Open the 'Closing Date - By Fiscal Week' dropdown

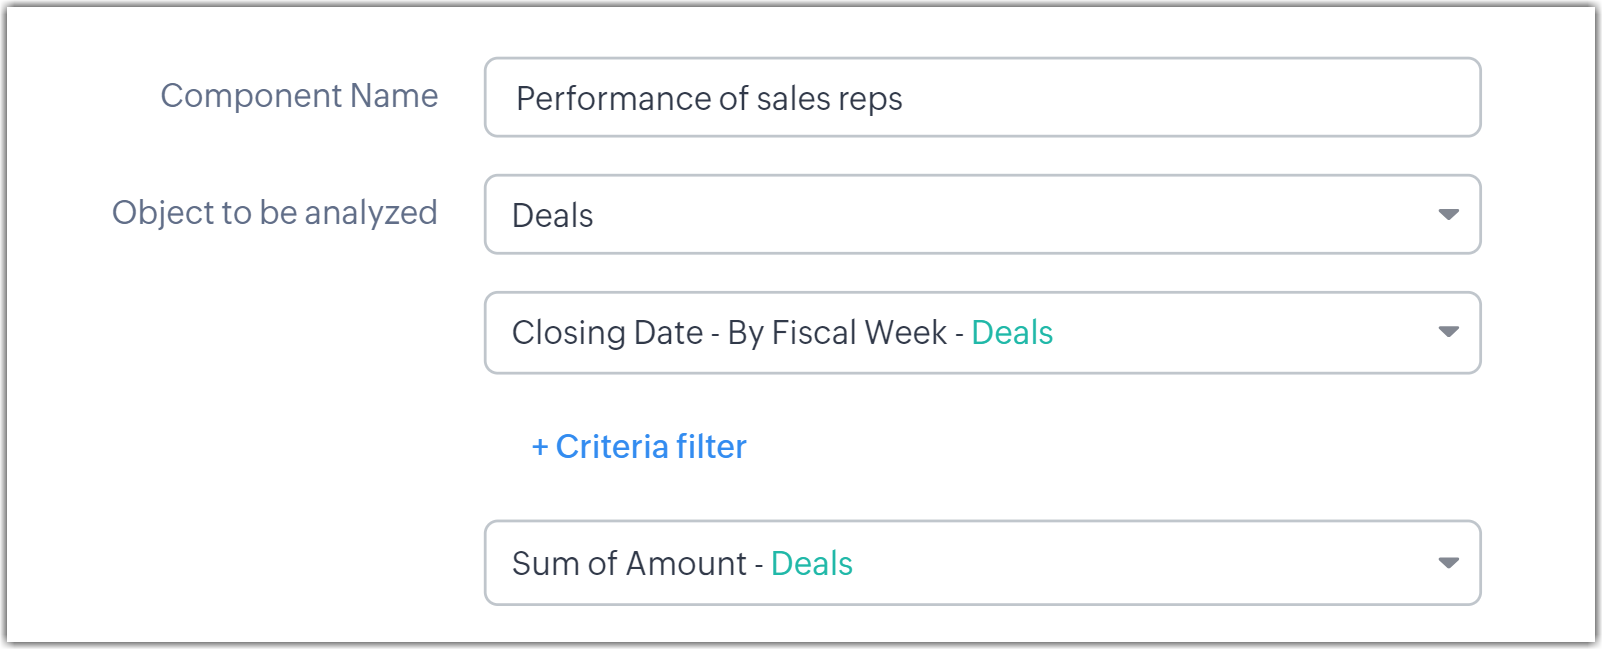coord(982,333)
